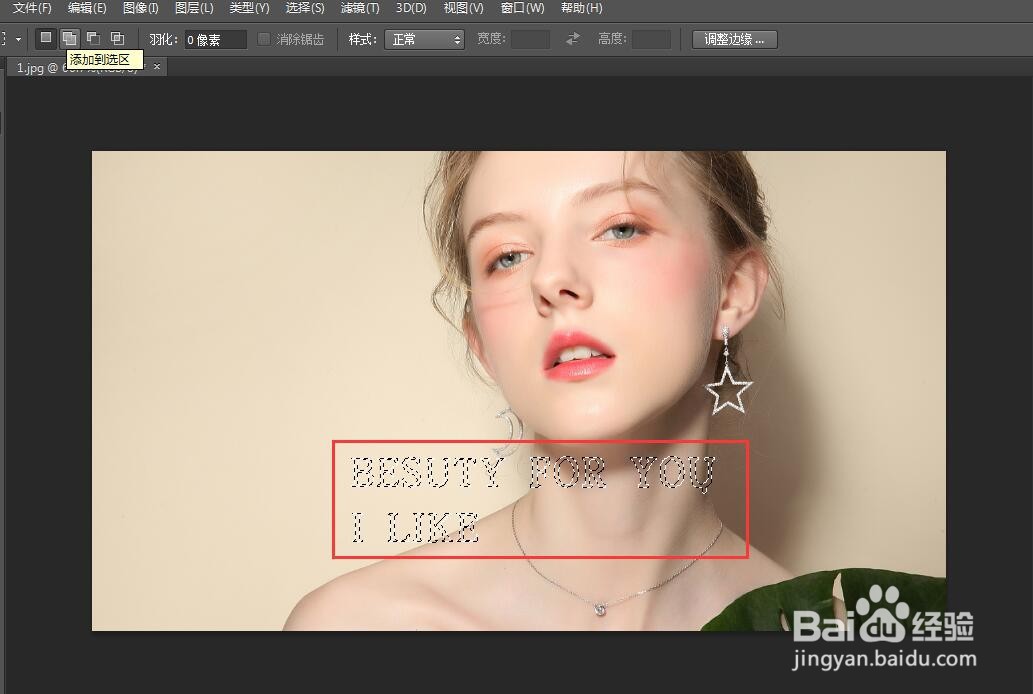The image size is (1033, 694).
Task: Open the 滤镜(T) menu
Action: point(360,8)
